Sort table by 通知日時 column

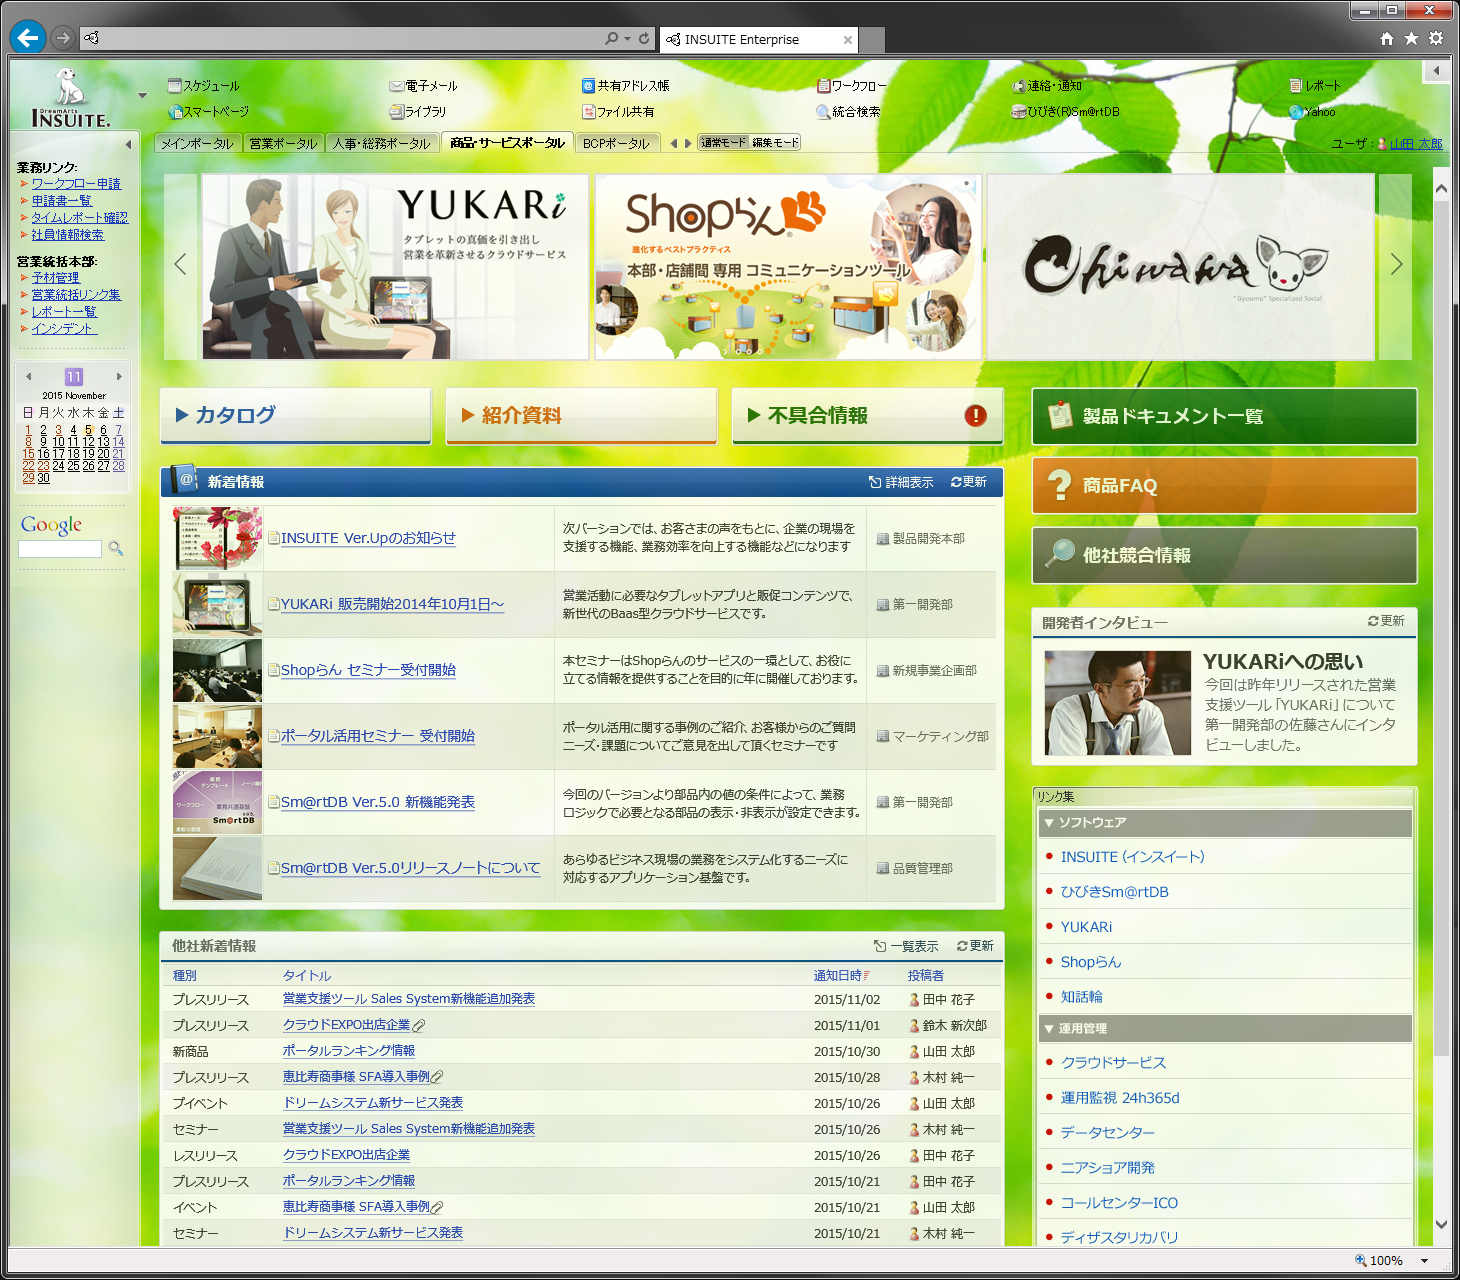coord(841,975)
